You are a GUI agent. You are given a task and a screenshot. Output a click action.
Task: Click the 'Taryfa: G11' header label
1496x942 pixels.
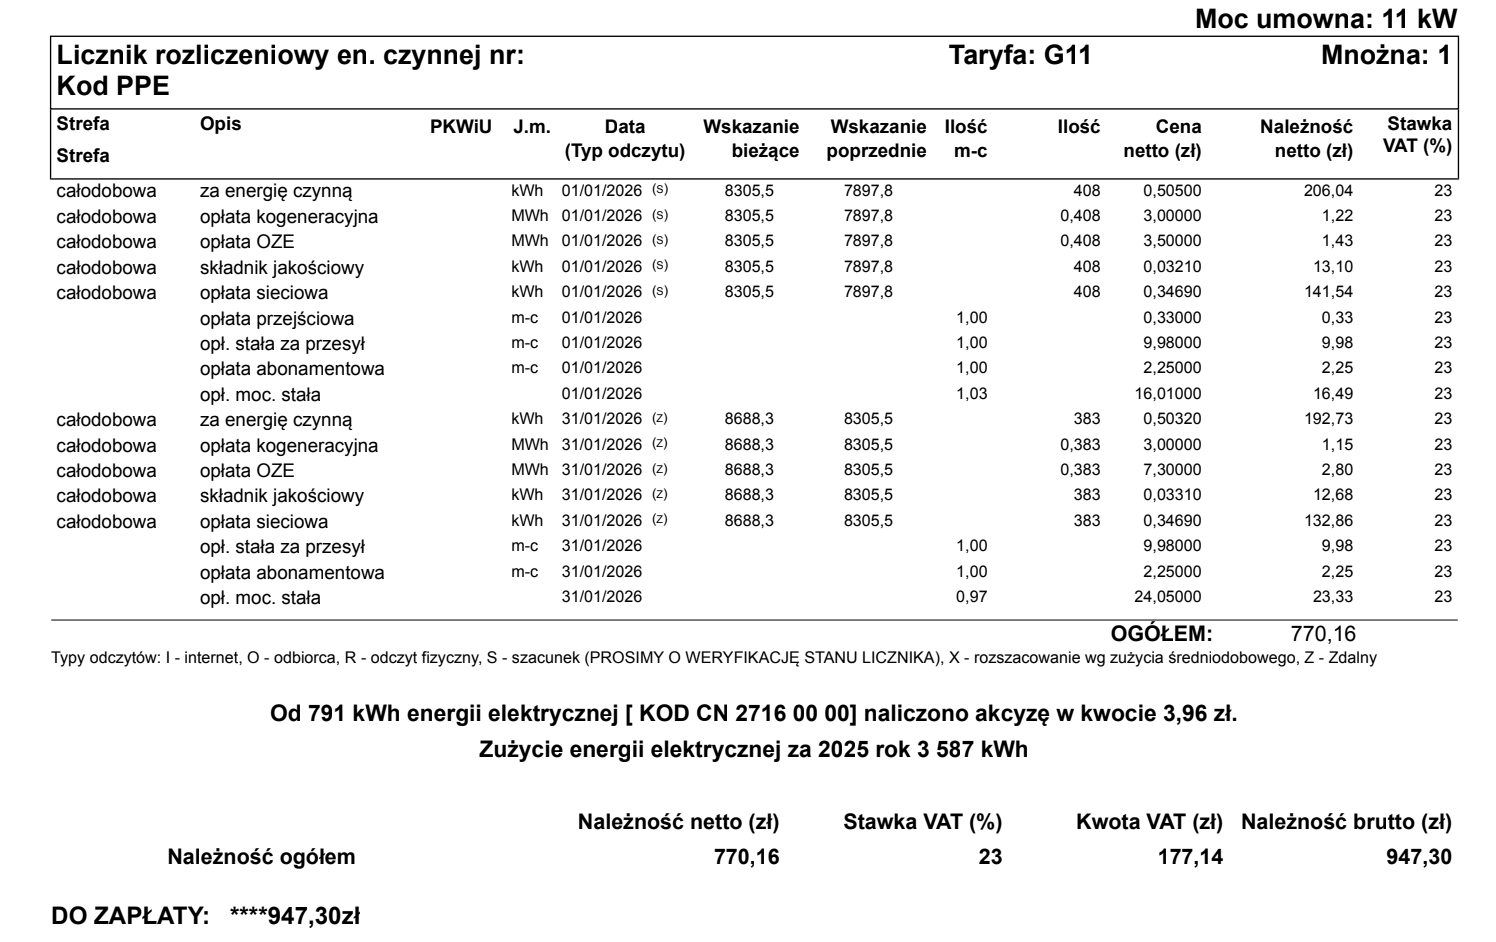(1019, 56)
